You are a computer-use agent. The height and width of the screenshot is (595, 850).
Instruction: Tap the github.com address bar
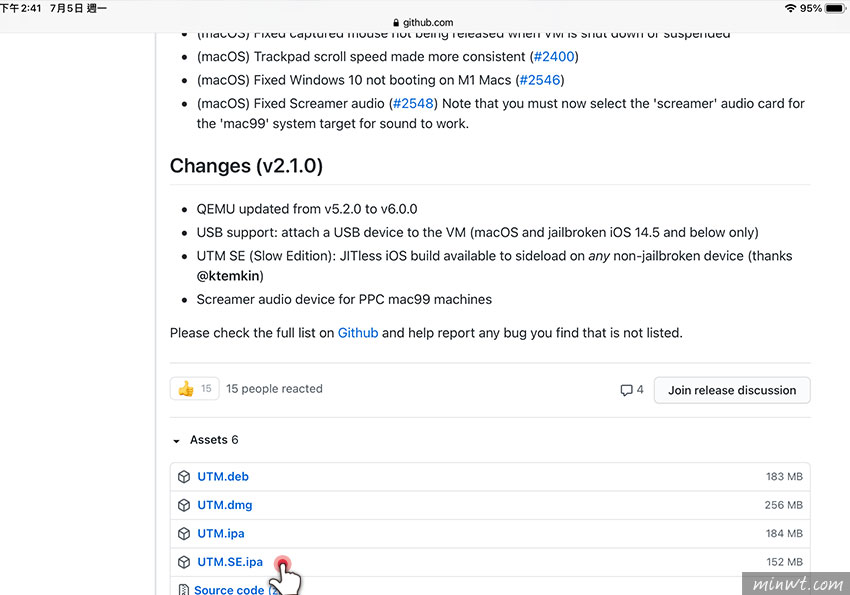[x=423, y=22]
